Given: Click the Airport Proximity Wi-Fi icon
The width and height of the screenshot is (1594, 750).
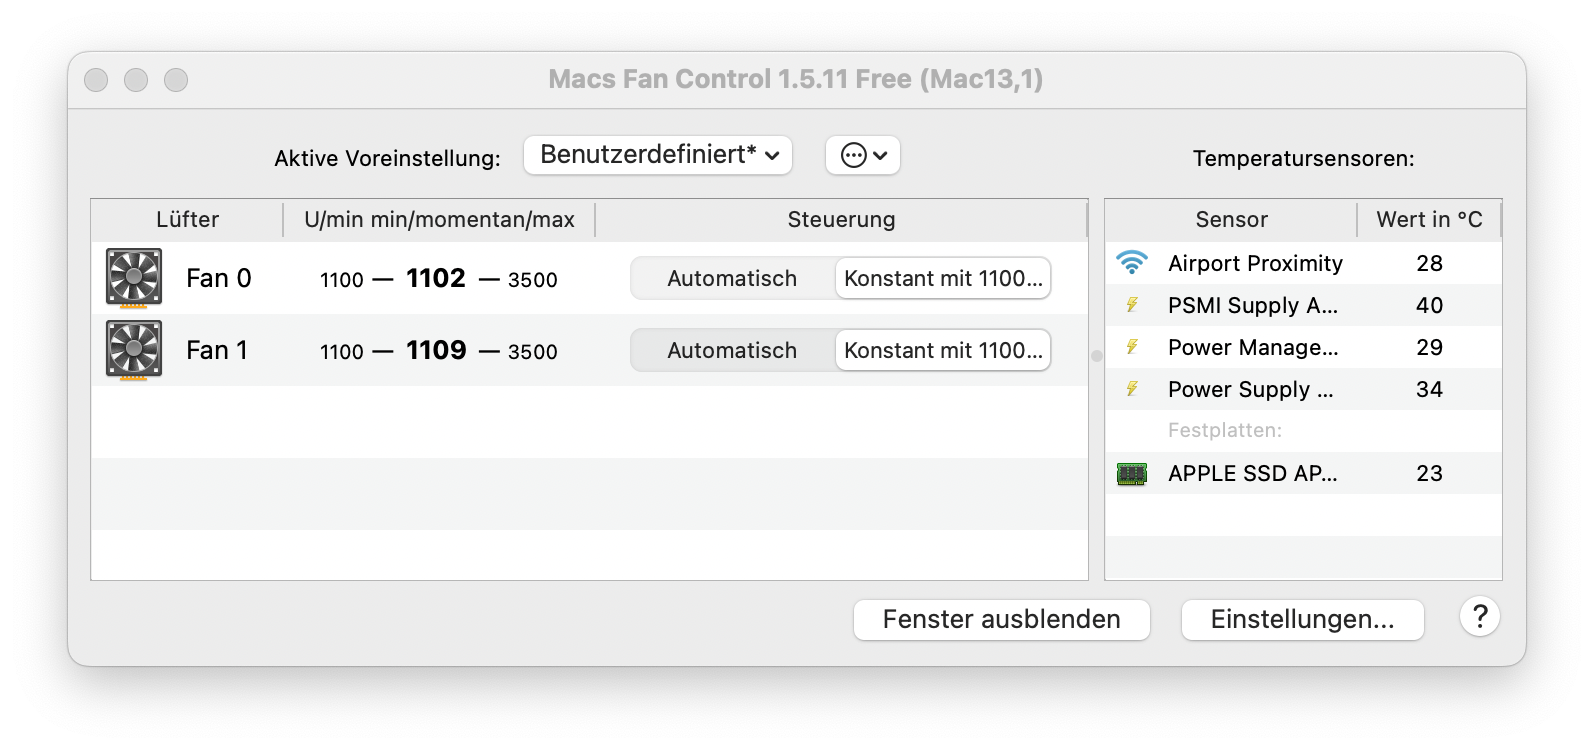Looking at the screenshot, I should click(1131, 263).
